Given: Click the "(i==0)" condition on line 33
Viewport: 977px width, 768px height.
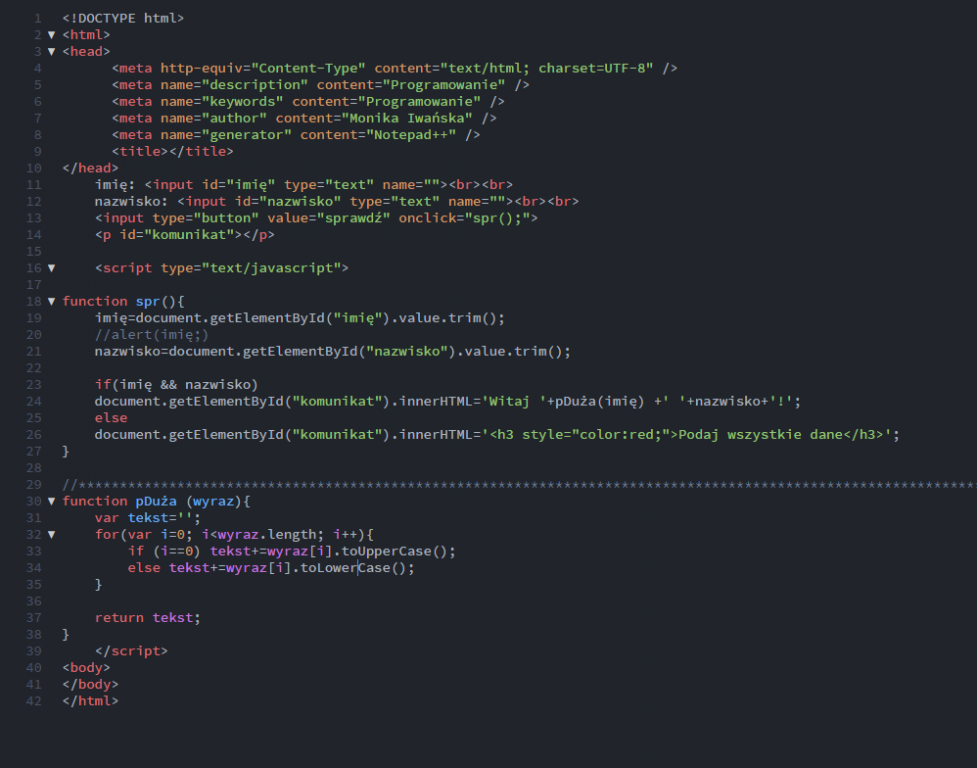Looking at the screenshot, I should tap(177, 551).
